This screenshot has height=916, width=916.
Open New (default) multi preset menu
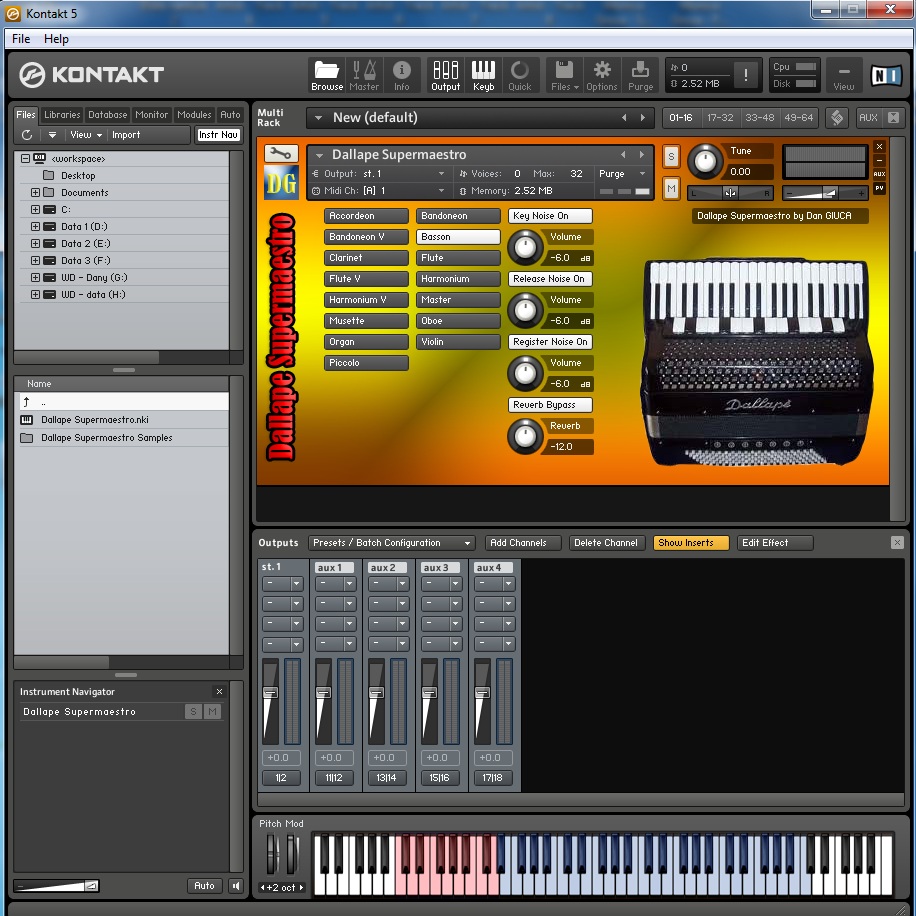tap(318, 117)
